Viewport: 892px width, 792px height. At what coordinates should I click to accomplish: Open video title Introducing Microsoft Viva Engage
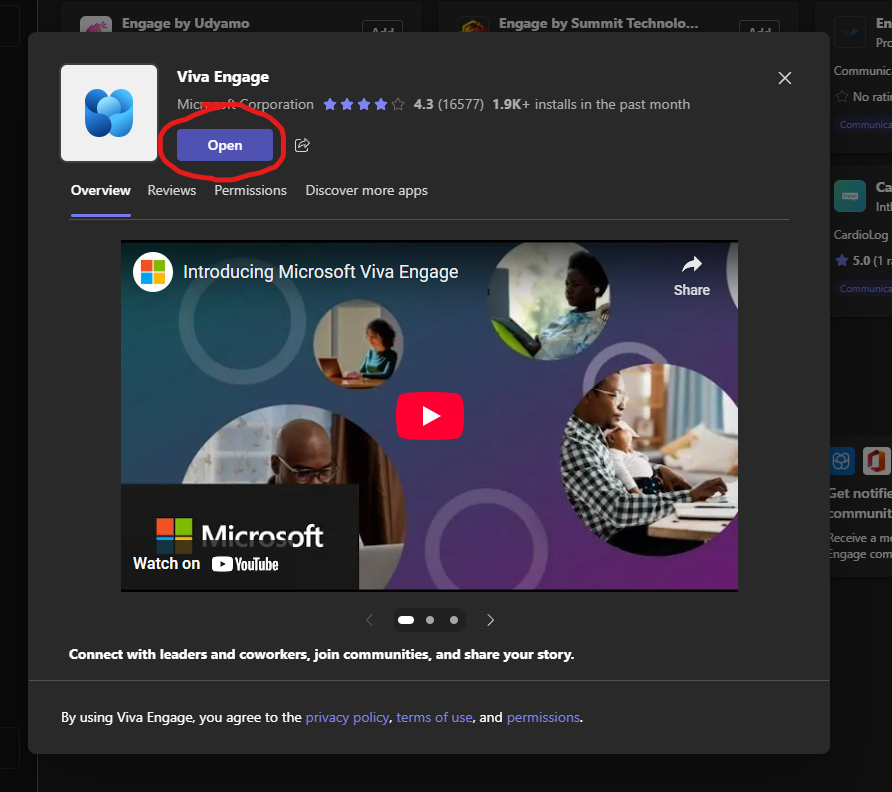point(321,272)
